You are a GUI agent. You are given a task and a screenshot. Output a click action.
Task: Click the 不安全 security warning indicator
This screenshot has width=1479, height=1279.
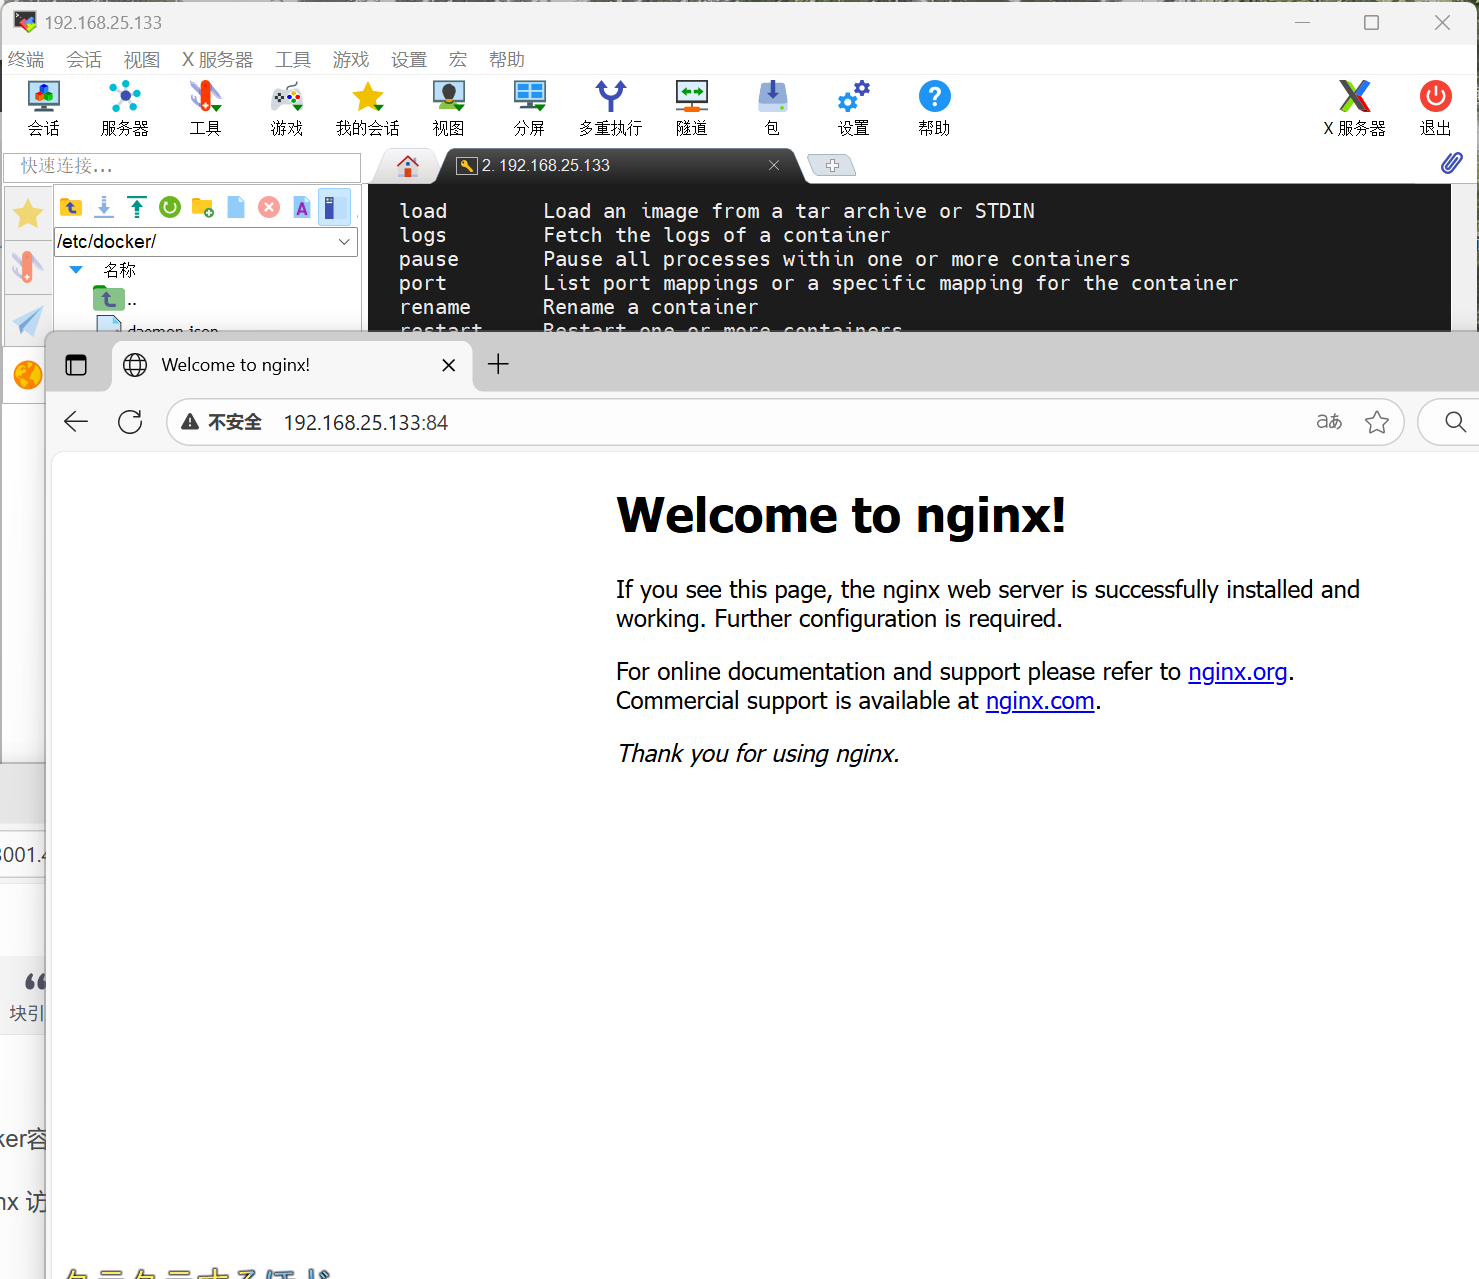click(221, 423)
